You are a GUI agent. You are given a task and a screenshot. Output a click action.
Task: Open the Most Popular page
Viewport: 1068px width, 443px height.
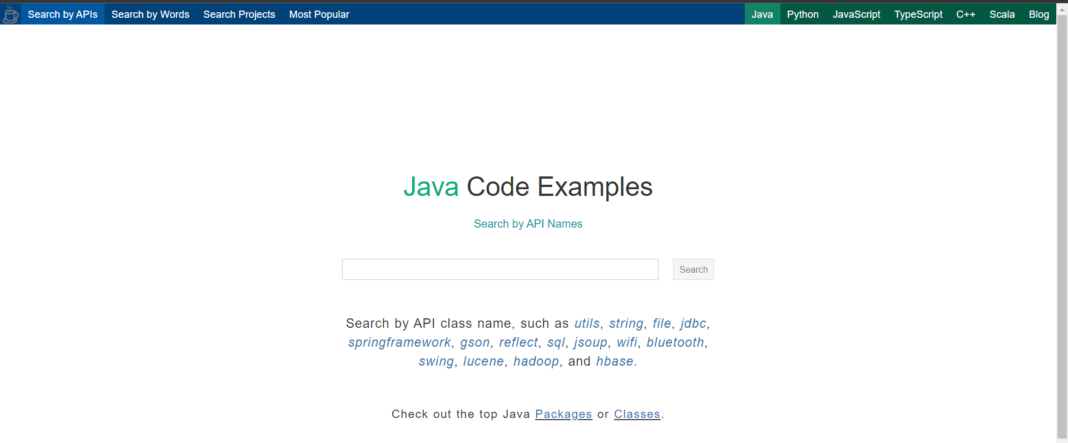coord(319,15)
